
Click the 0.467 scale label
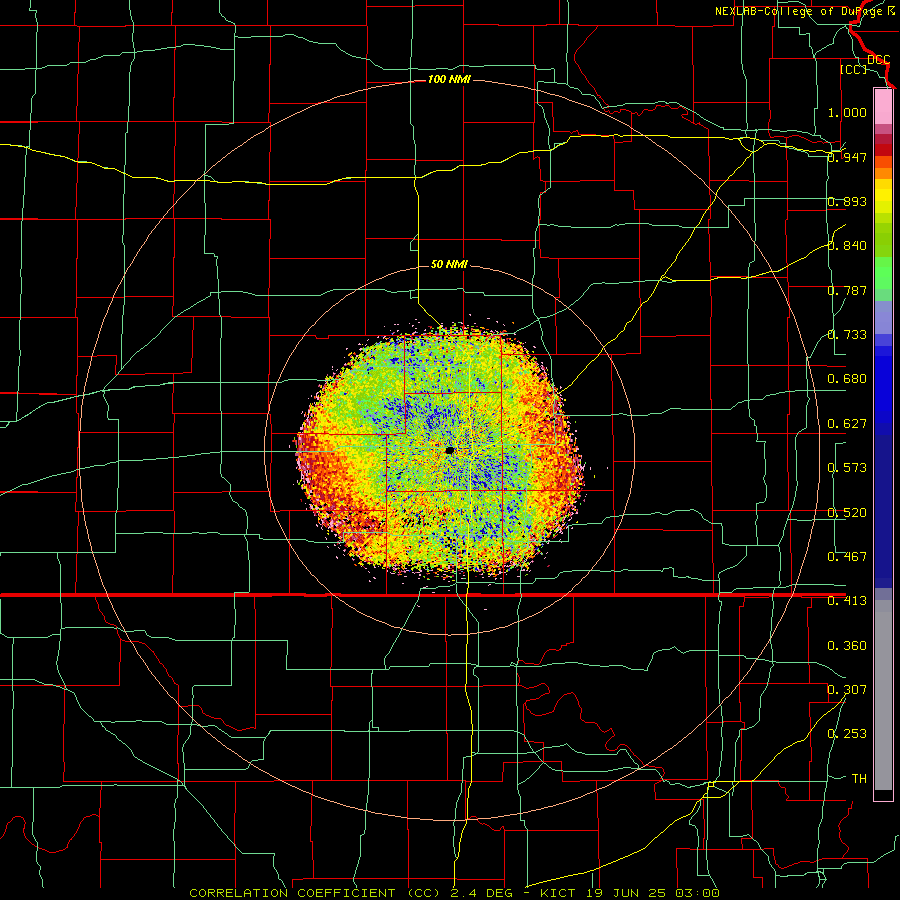847,557
